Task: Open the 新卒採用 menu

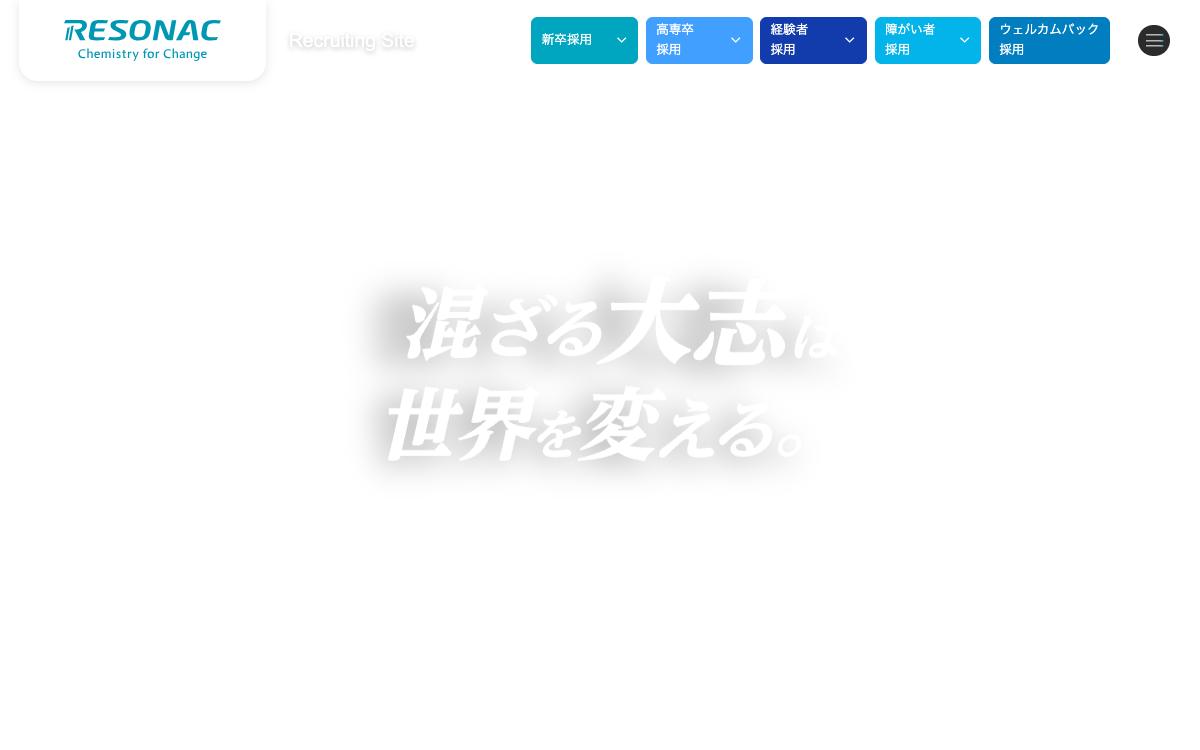Action: (x=584, y=40)
